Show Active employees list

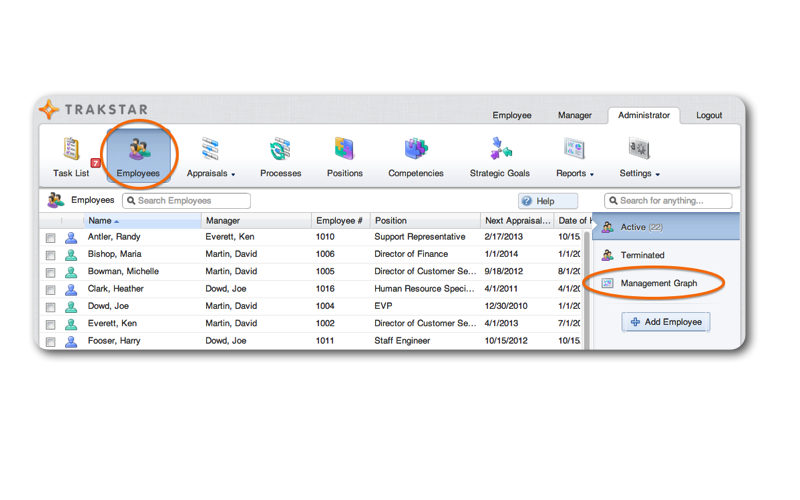(666, 227)
